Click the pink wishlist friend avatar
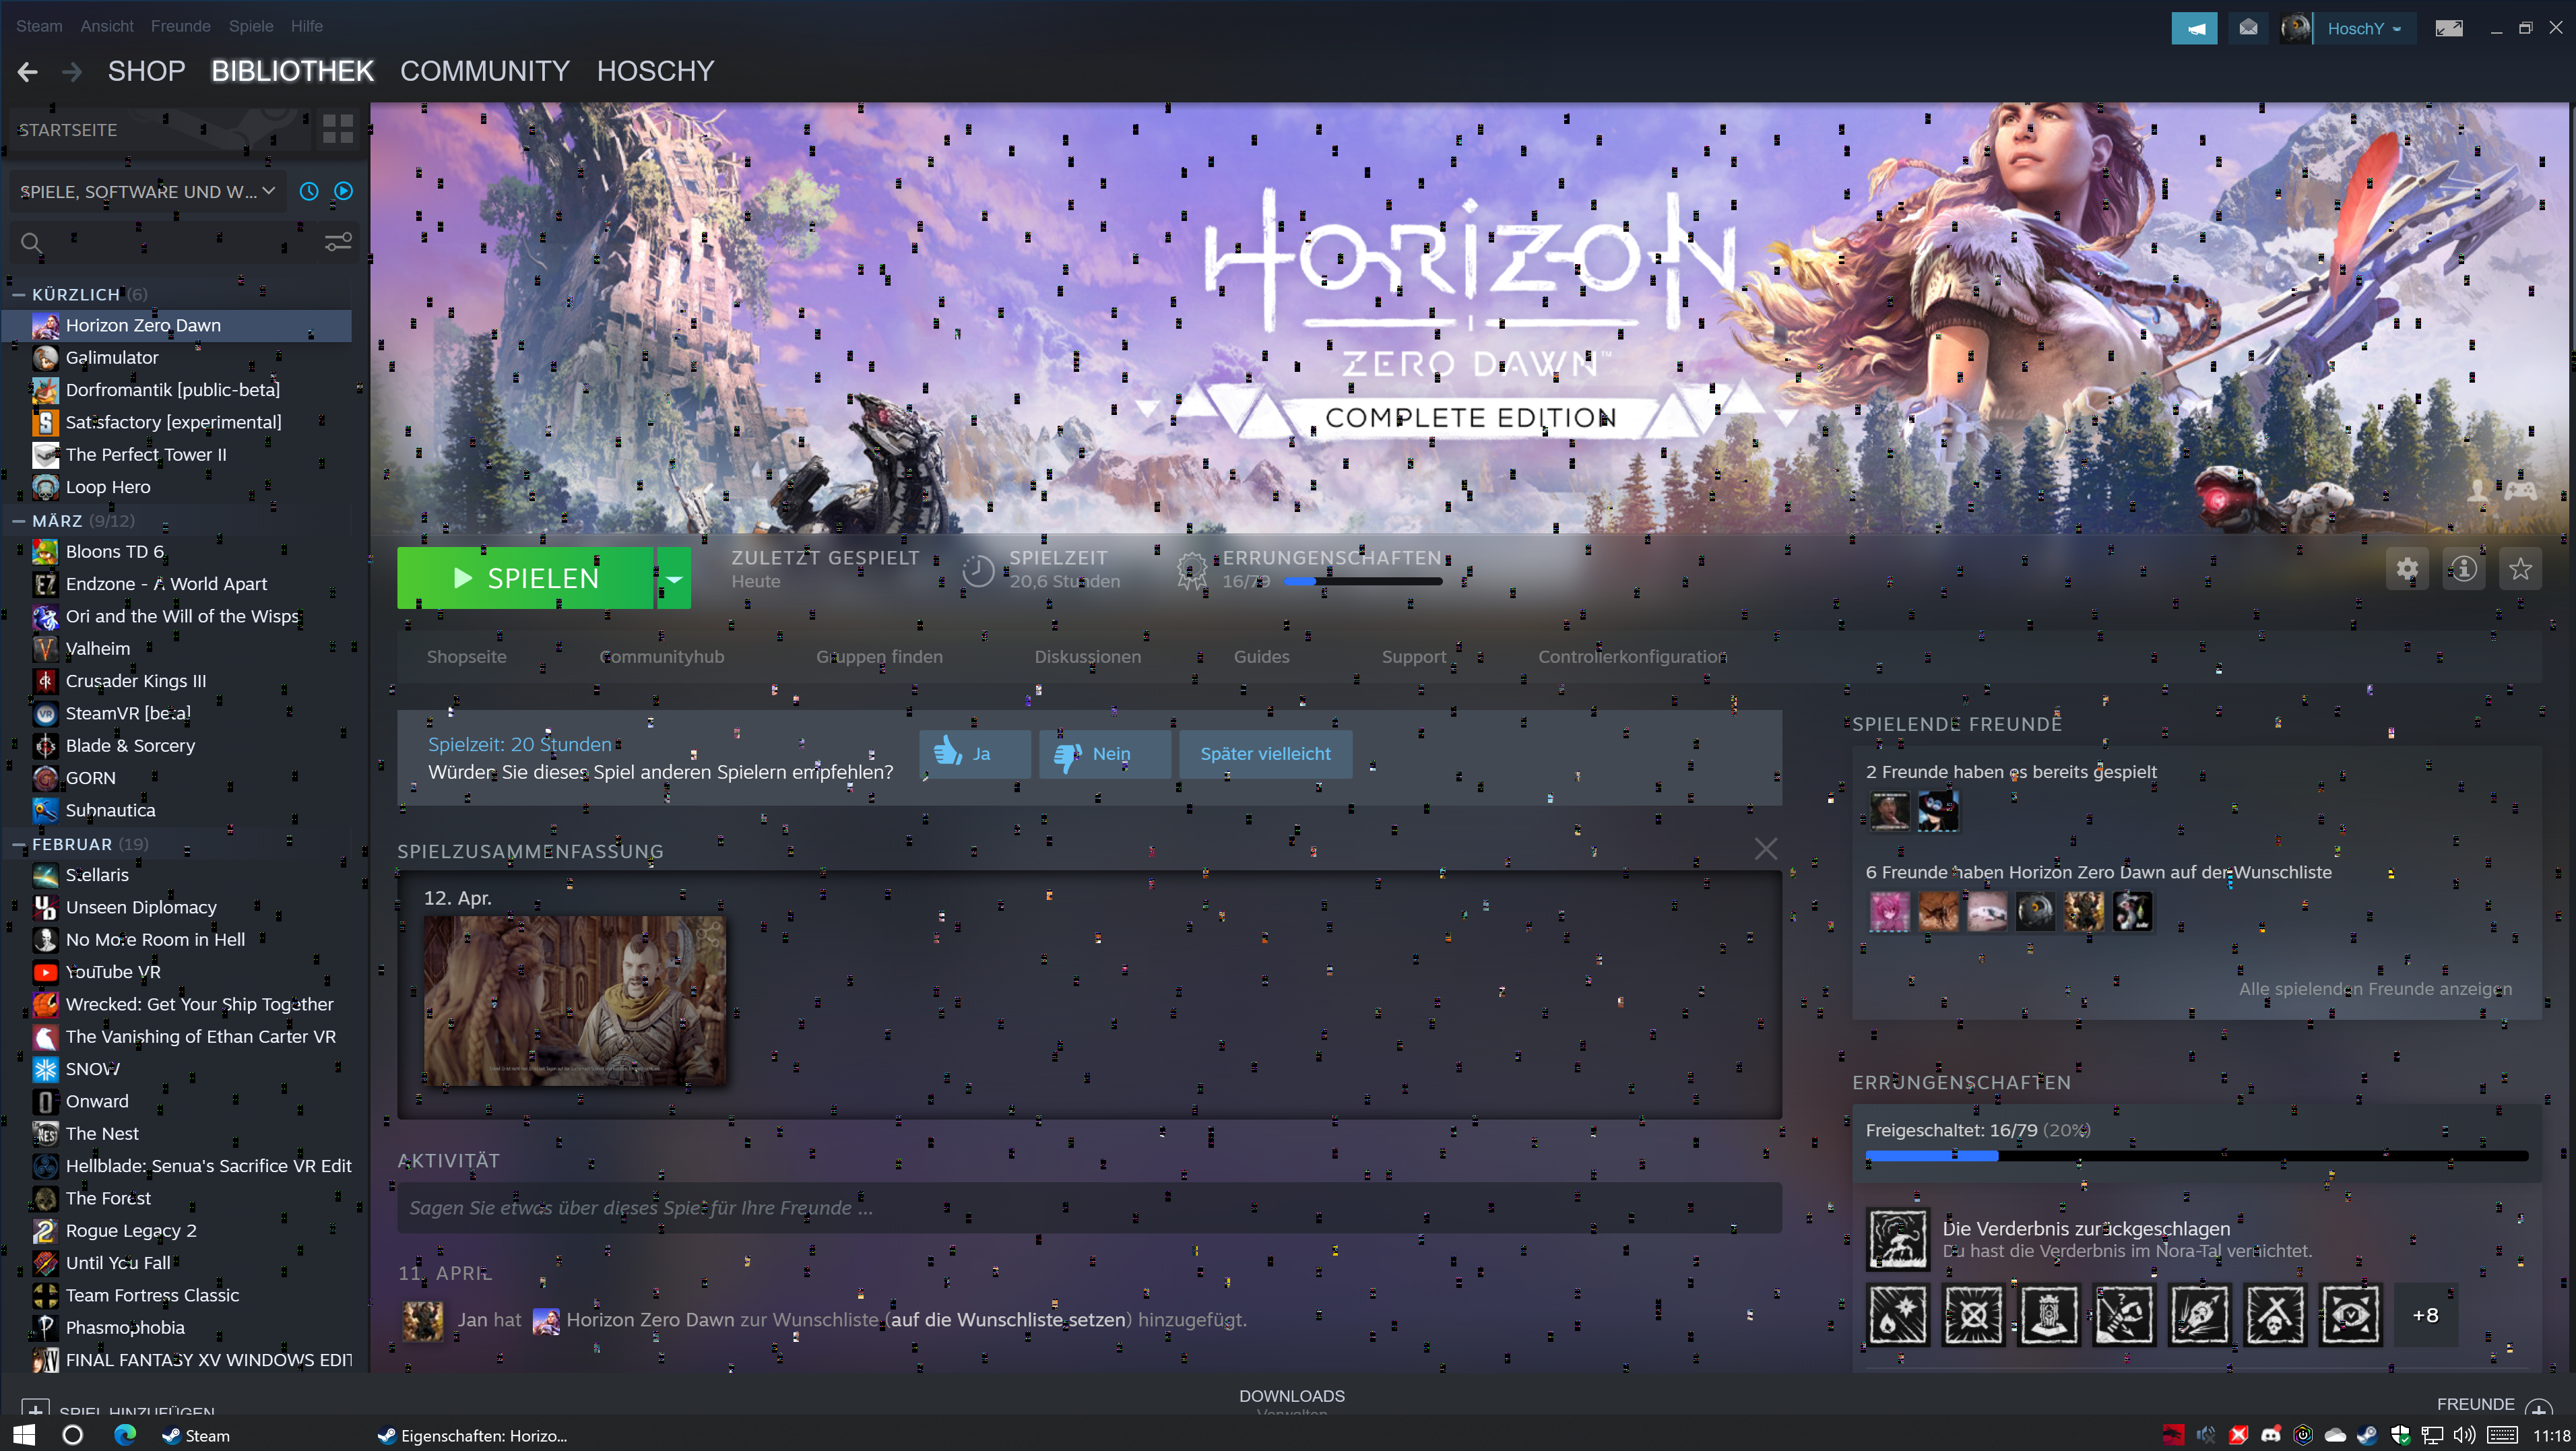This screenshot has height=1451, width=2576. coord(1889,912)
